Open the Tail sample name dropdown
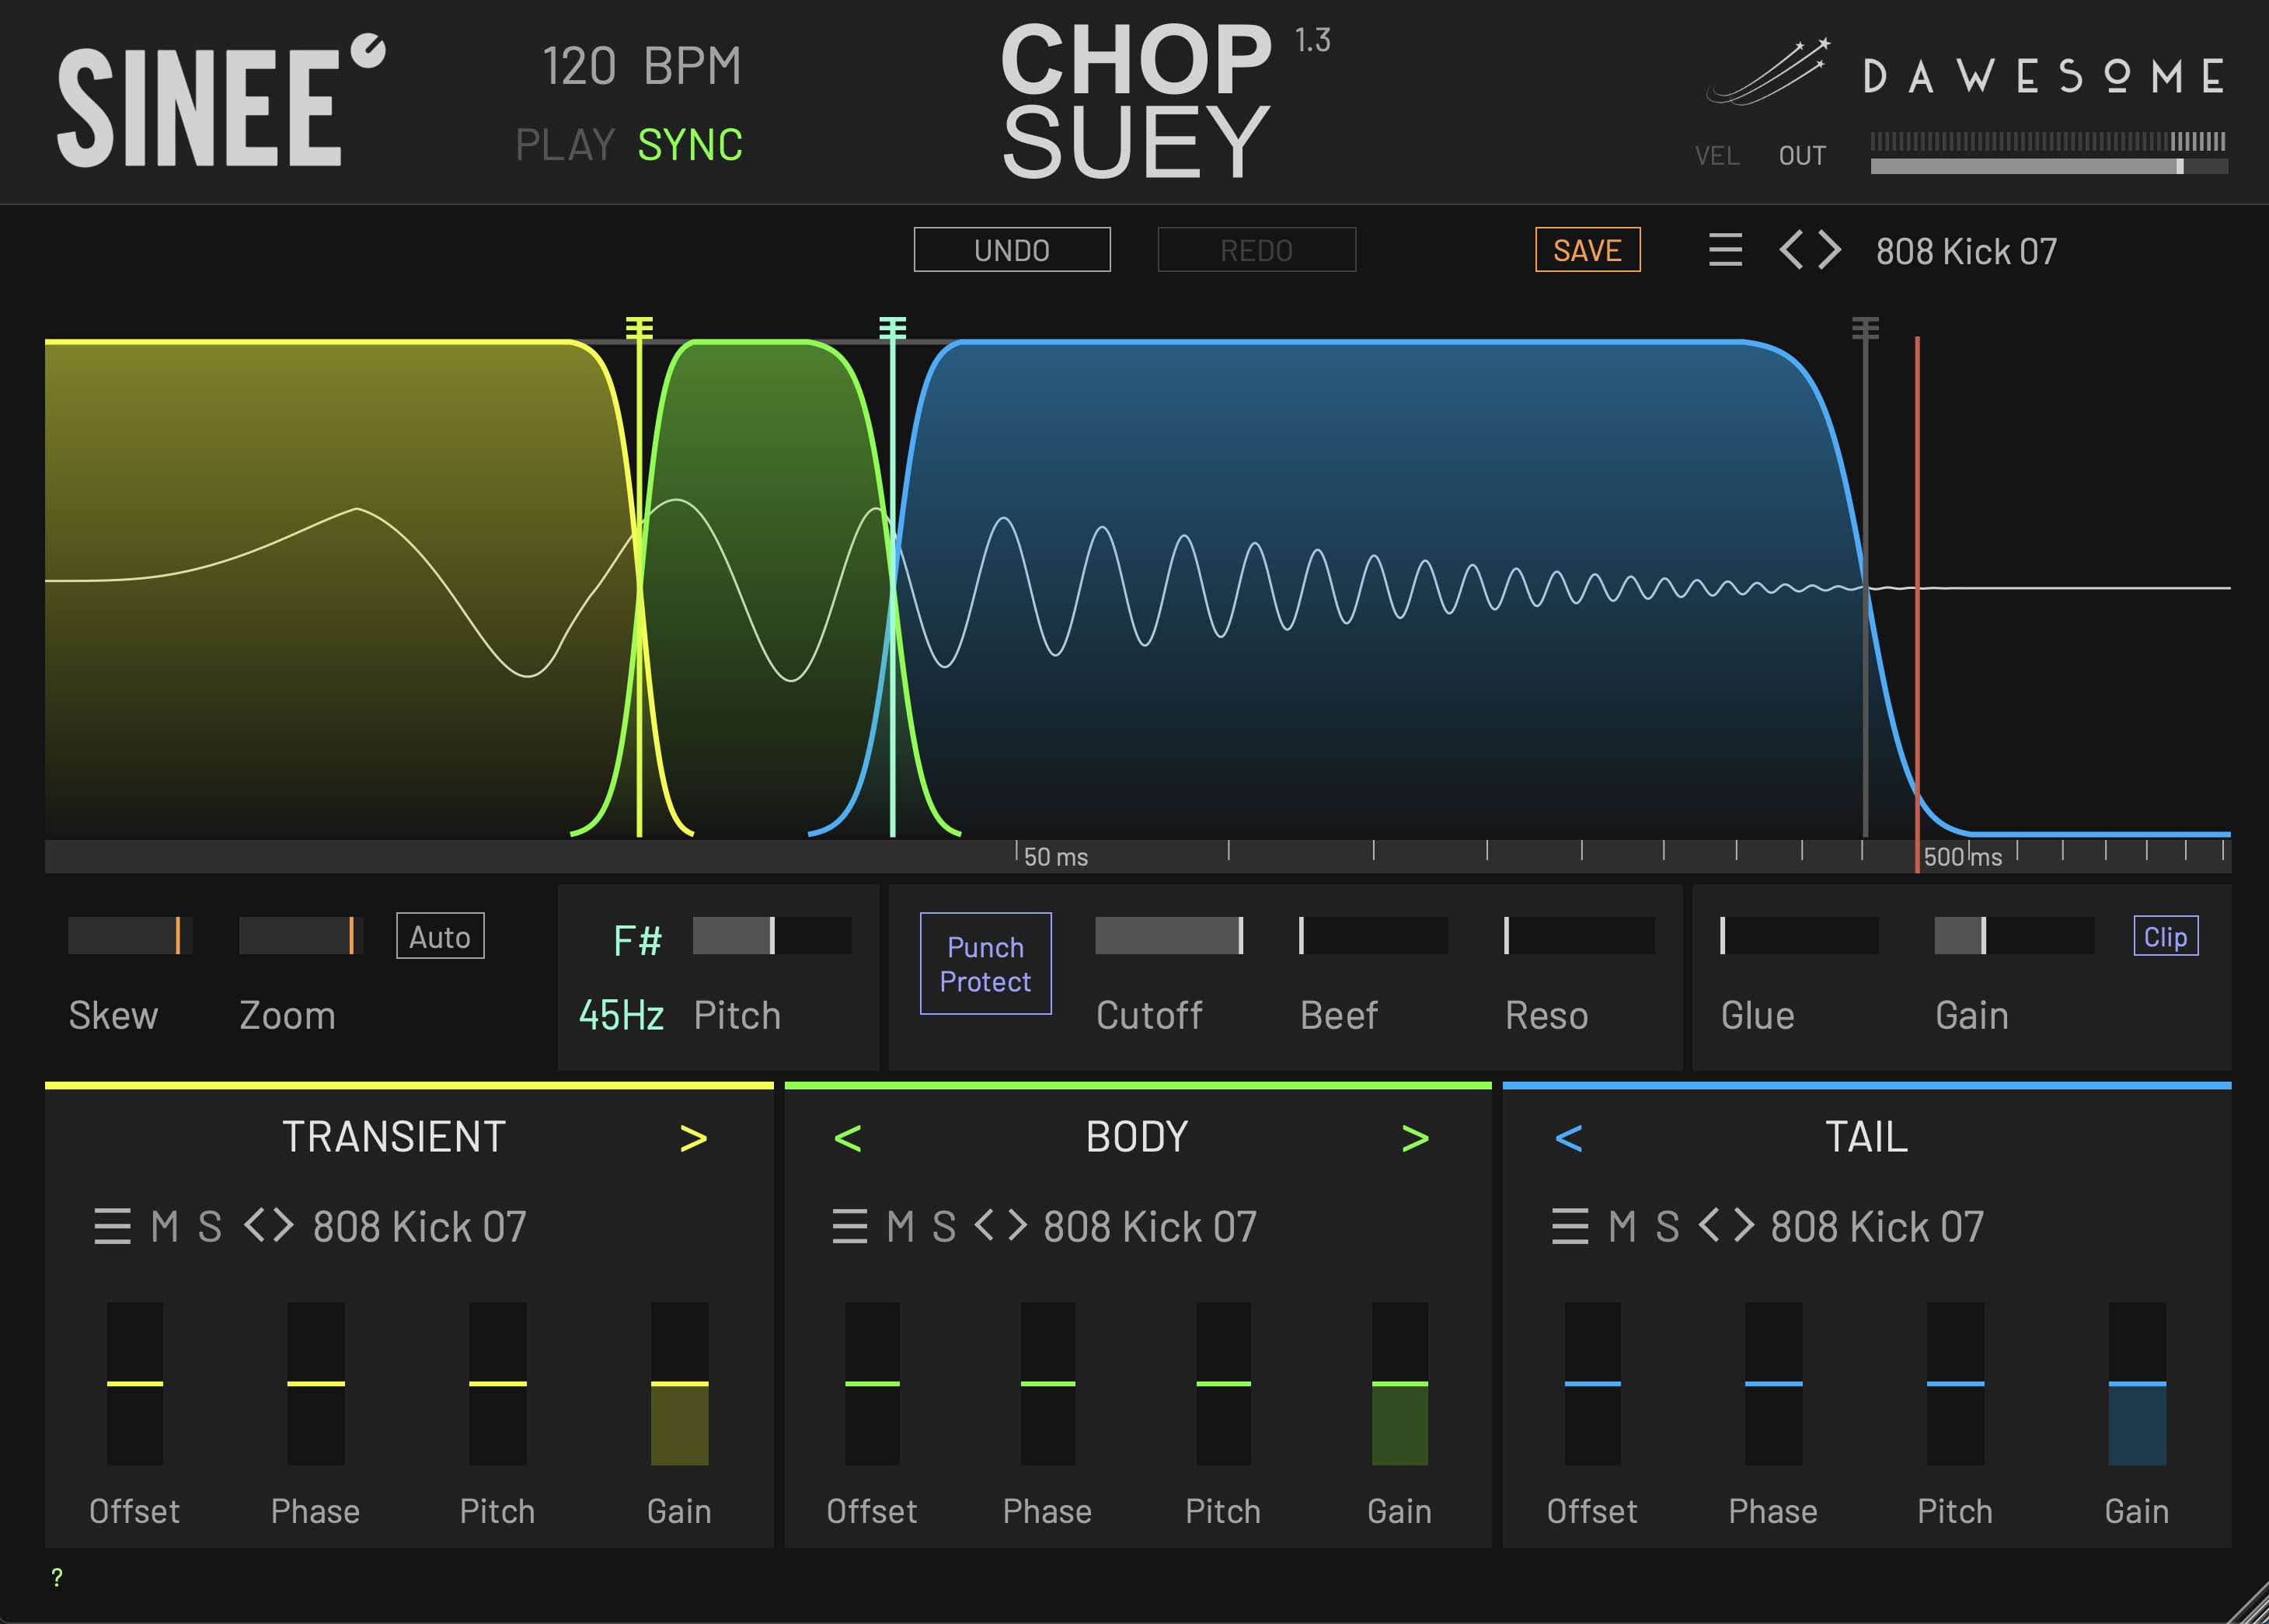The image size is (2269, 1624). tap(1877, 1226)
